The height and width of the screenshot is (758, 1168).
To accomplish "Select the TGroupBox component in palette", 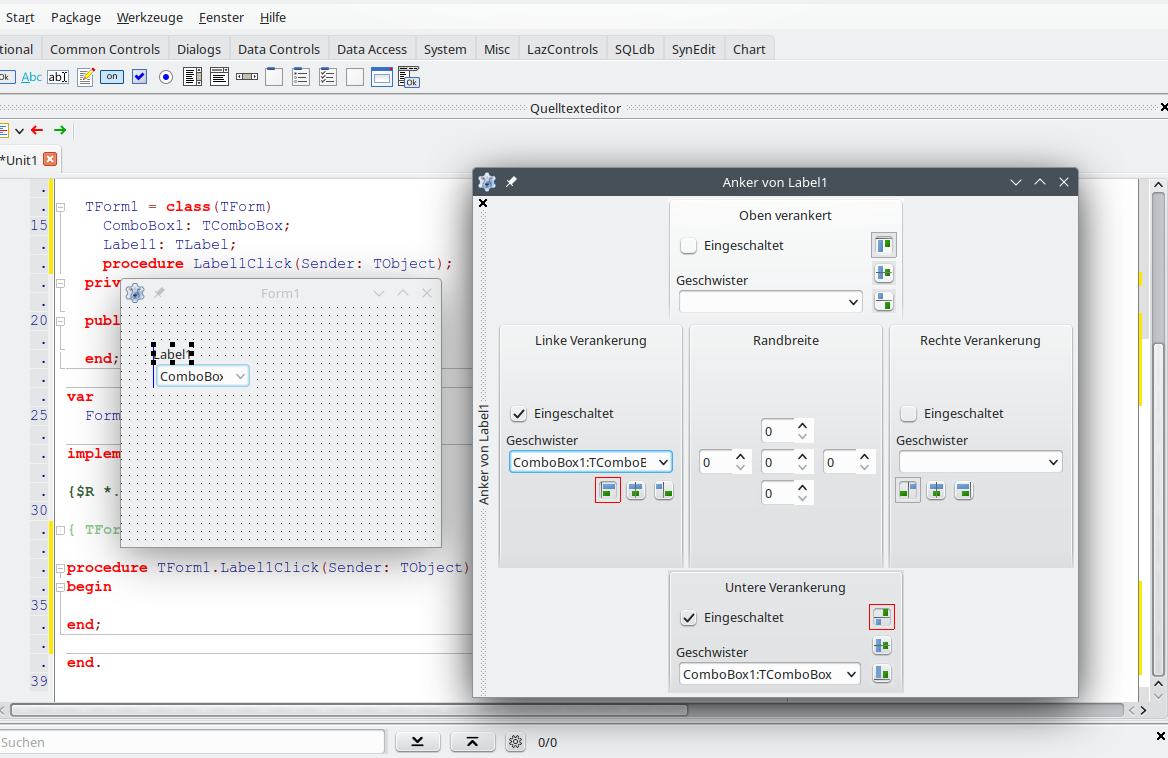I will click(x=274, y=77).
